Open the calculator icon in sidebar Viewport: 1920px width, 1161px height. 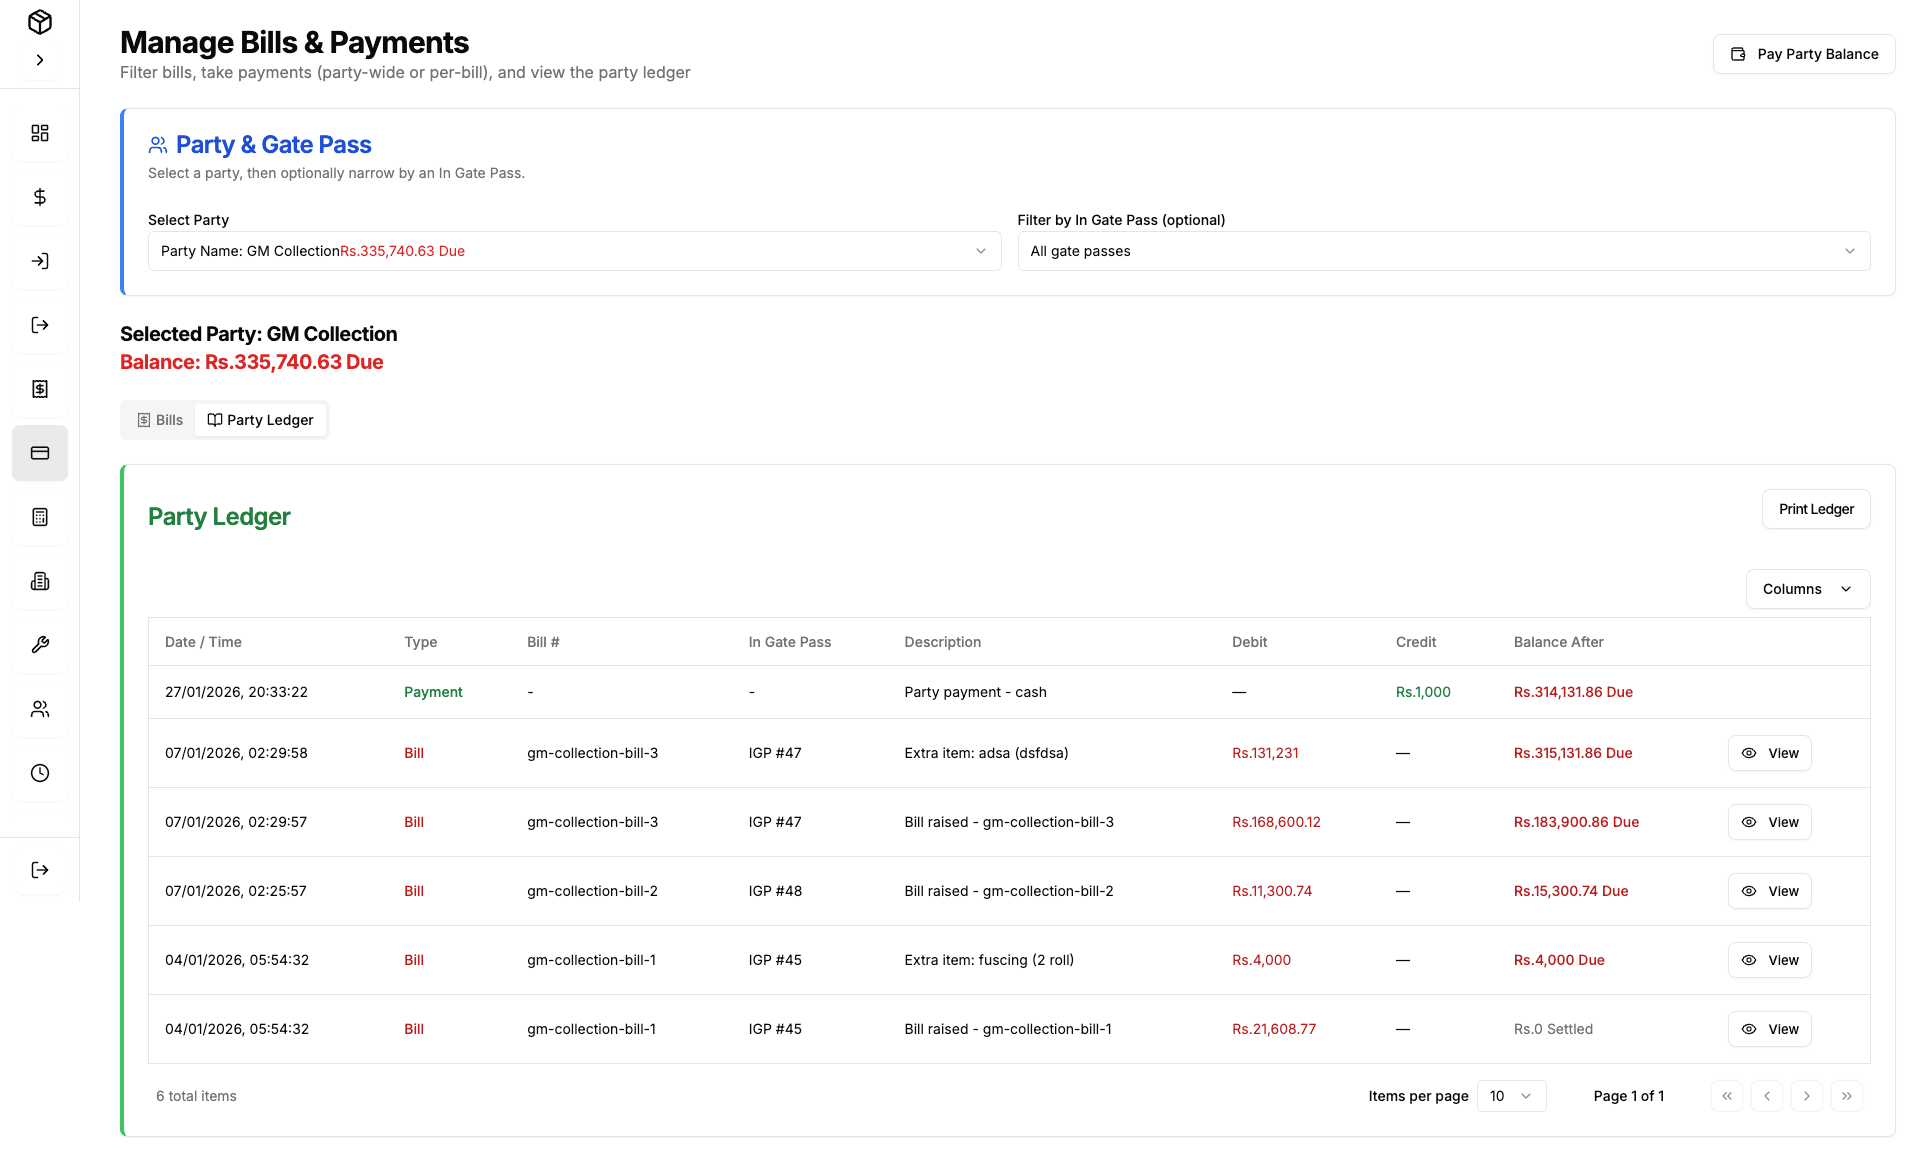[40, 517]
